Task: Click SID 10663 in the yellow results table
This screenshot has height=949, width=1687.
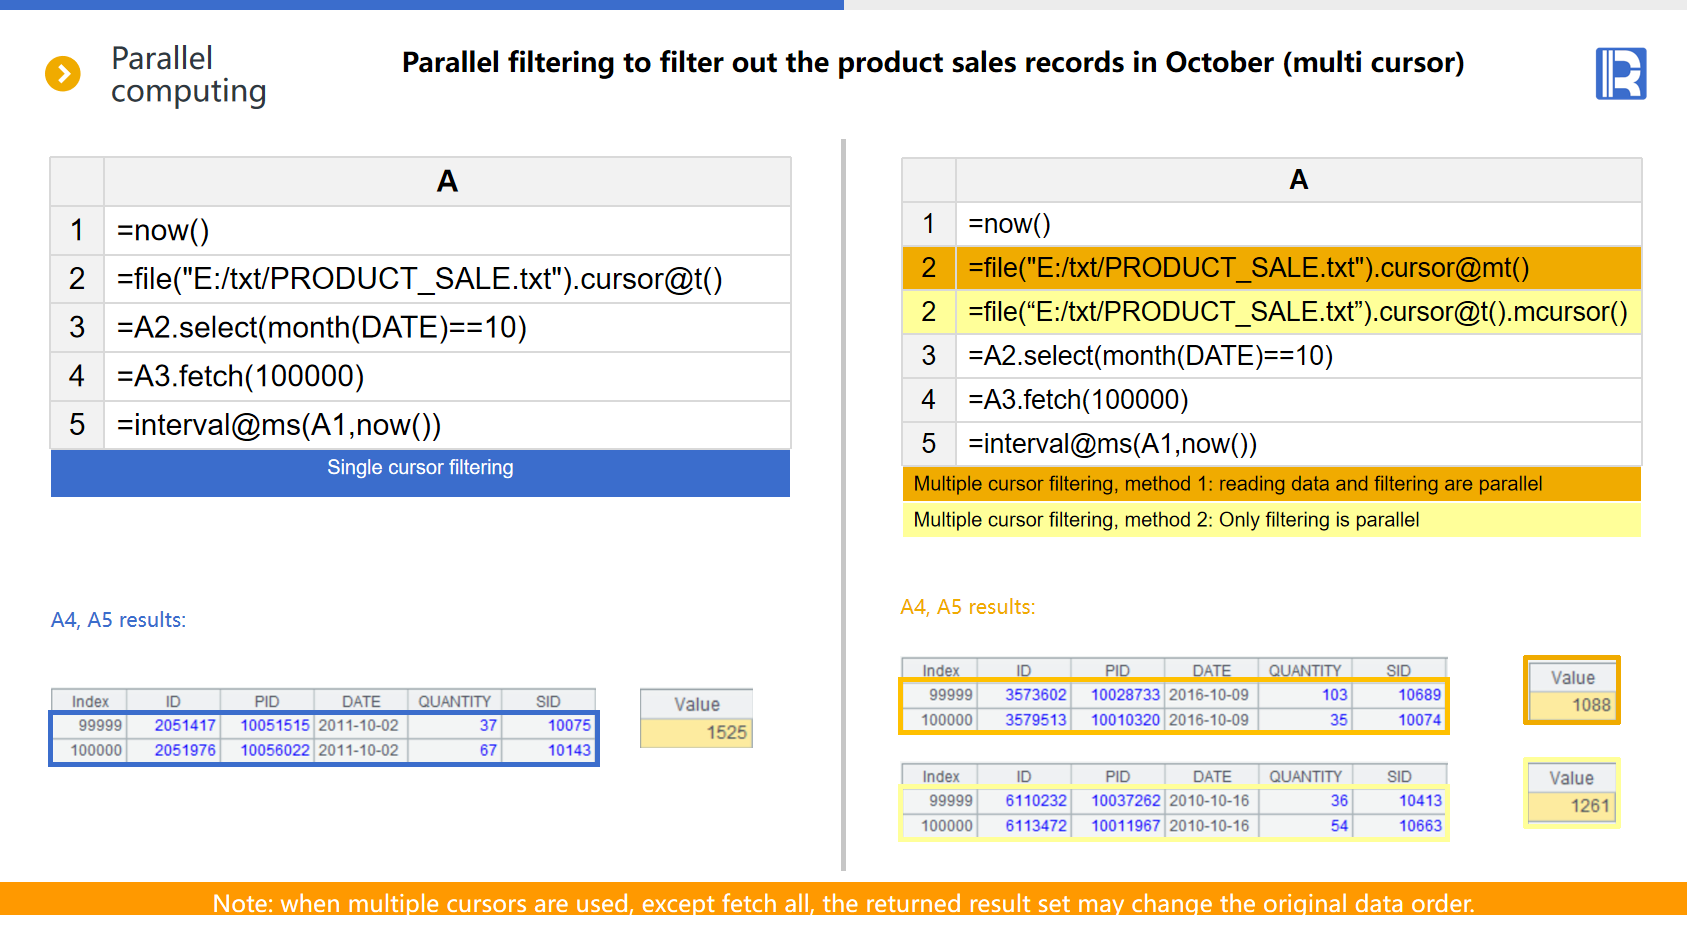Action: point(1399,826)
